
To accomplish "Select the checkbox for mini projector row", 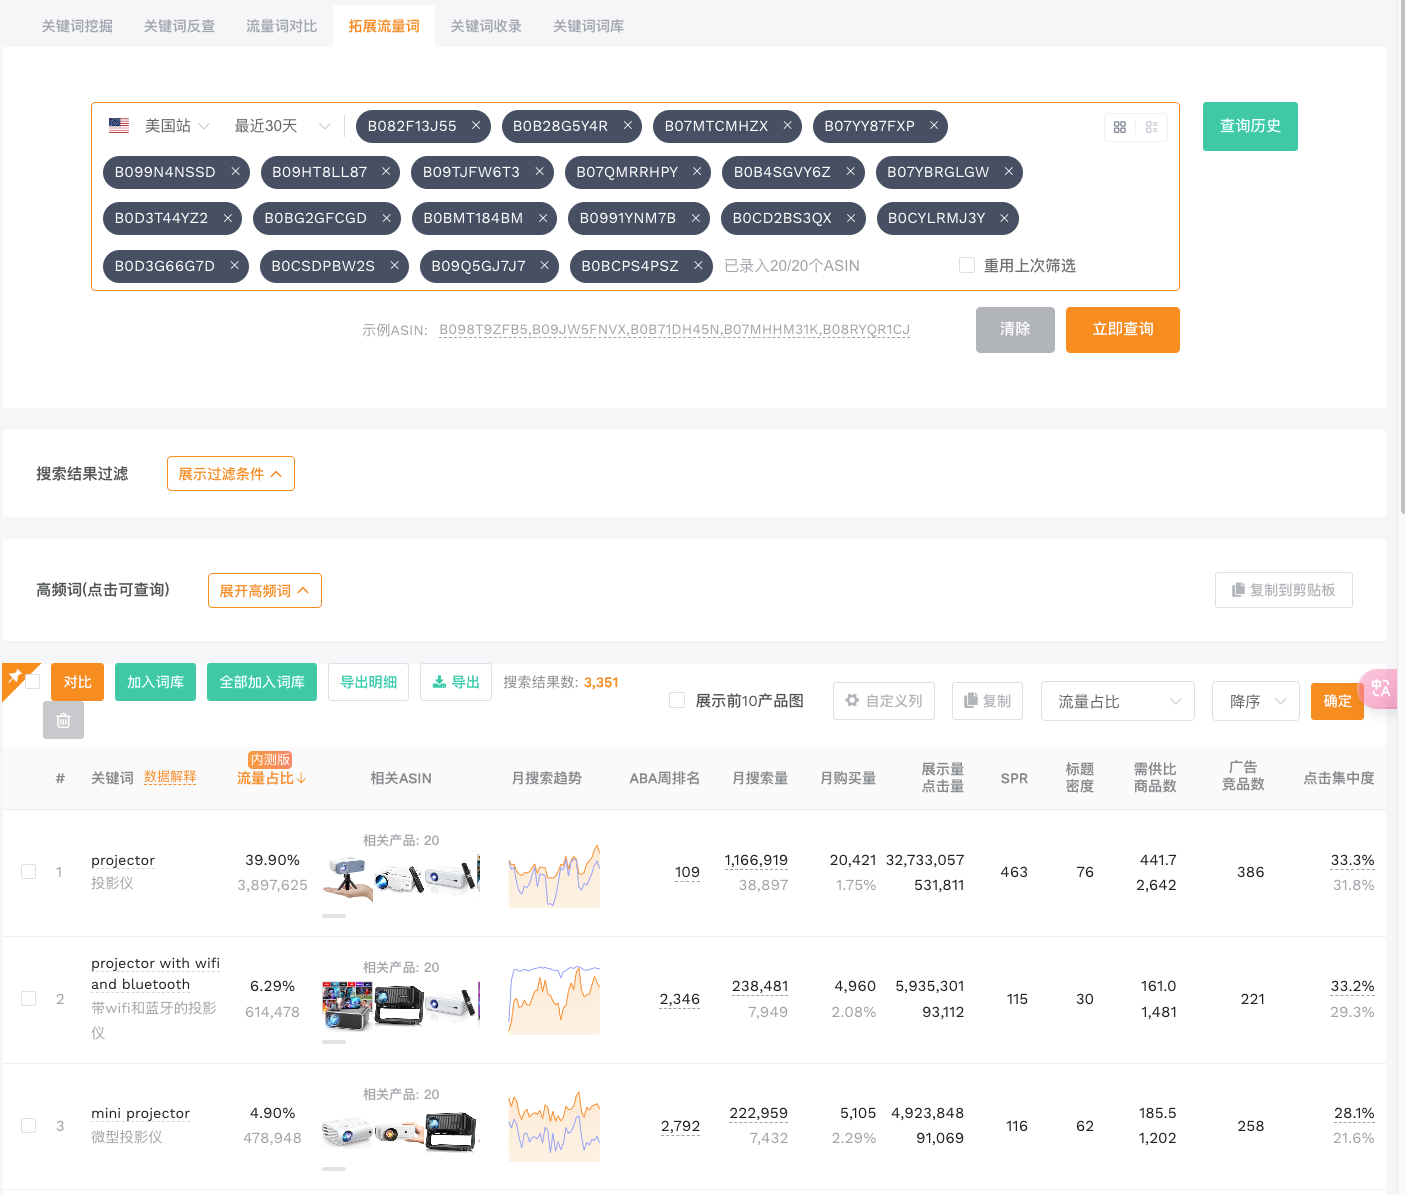I will 29,1126.
